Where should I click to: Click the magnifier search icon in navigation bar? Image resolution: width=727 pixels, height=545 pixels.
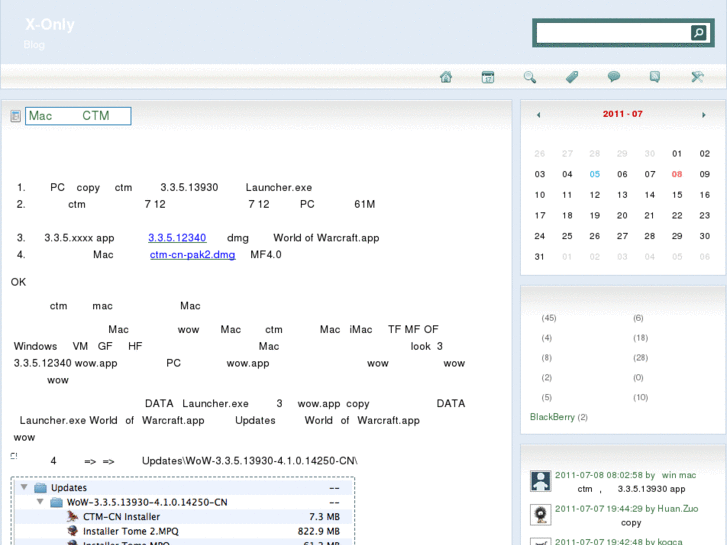point(529,77)
